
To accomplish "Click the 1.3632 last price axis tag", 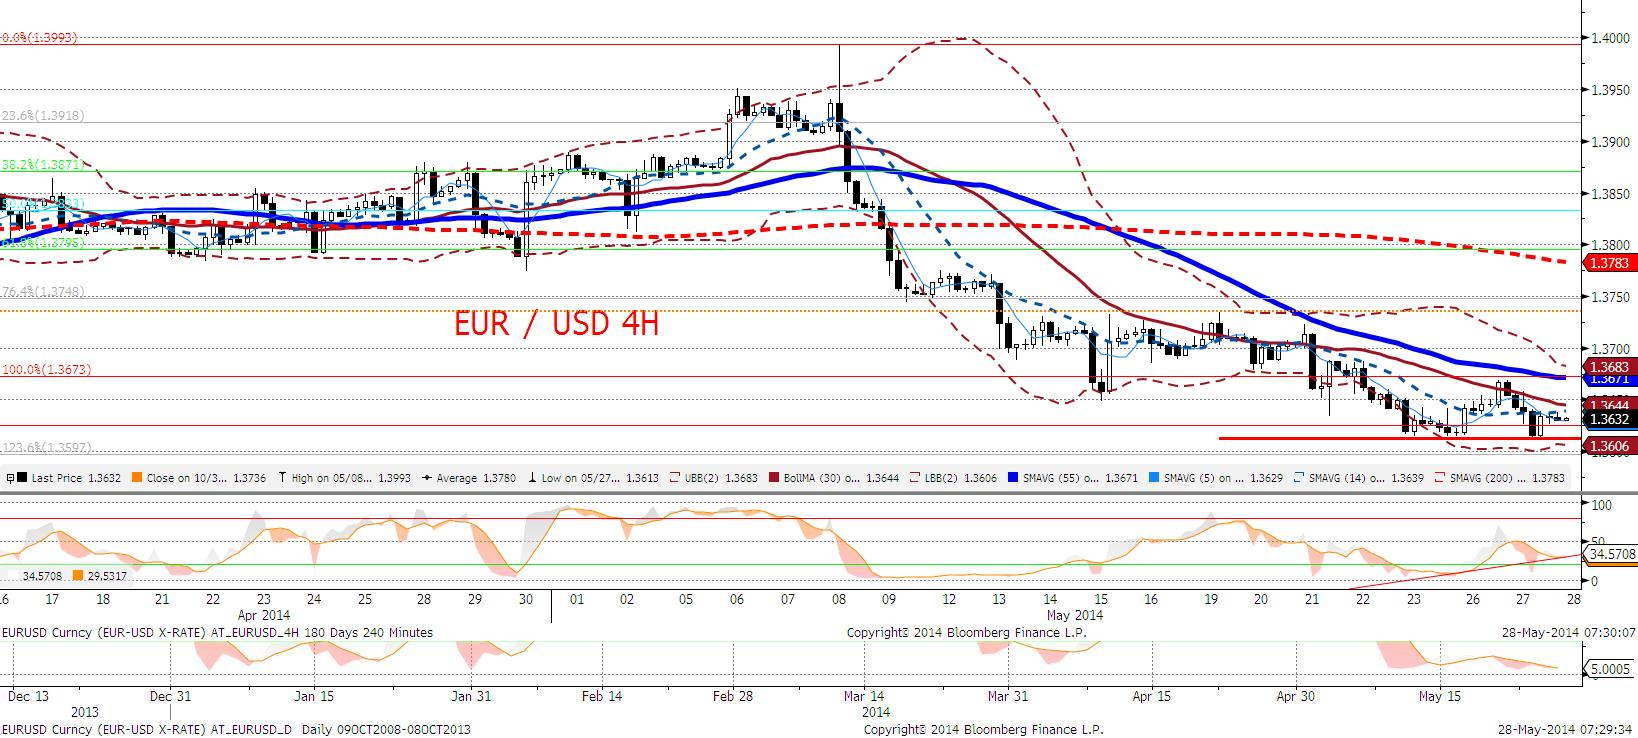I will point(1609,420).
